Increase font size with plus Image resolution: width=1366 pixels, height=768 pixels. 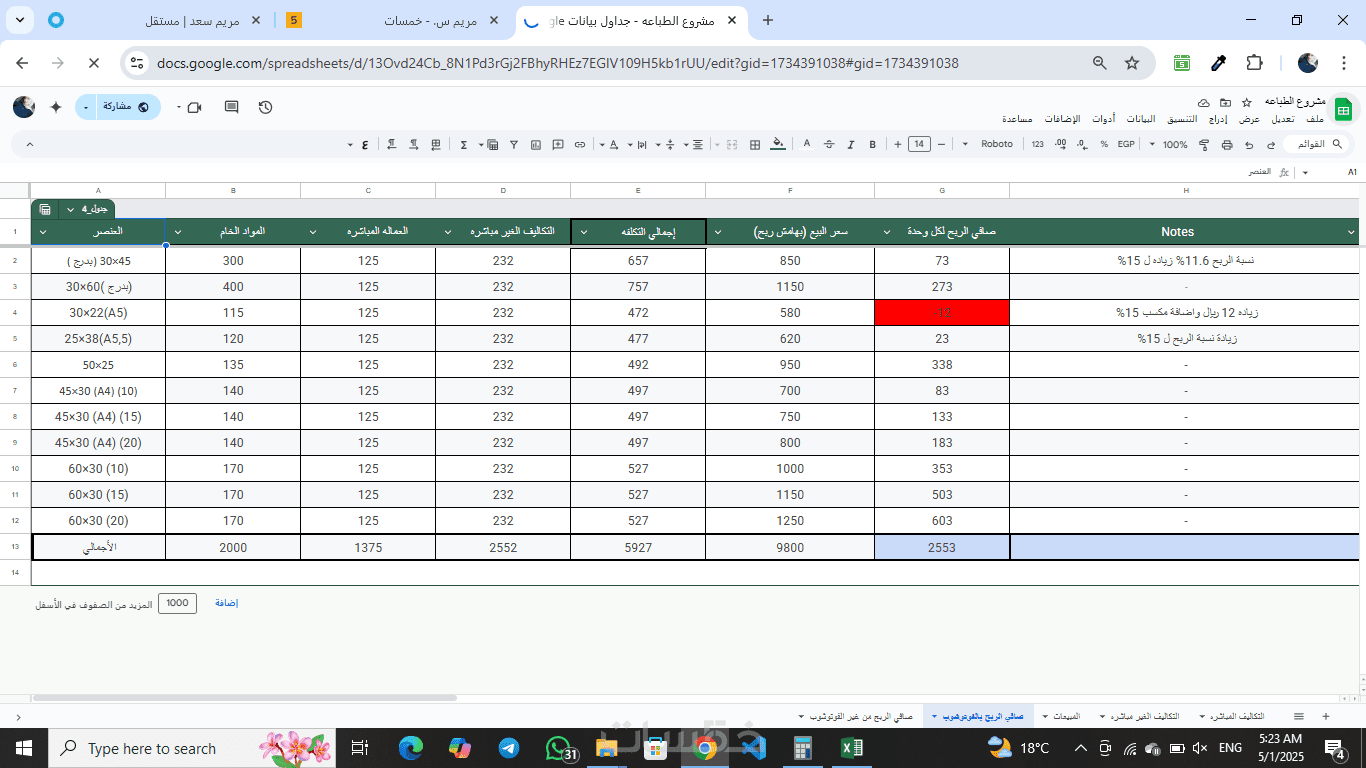coord(898,145)
